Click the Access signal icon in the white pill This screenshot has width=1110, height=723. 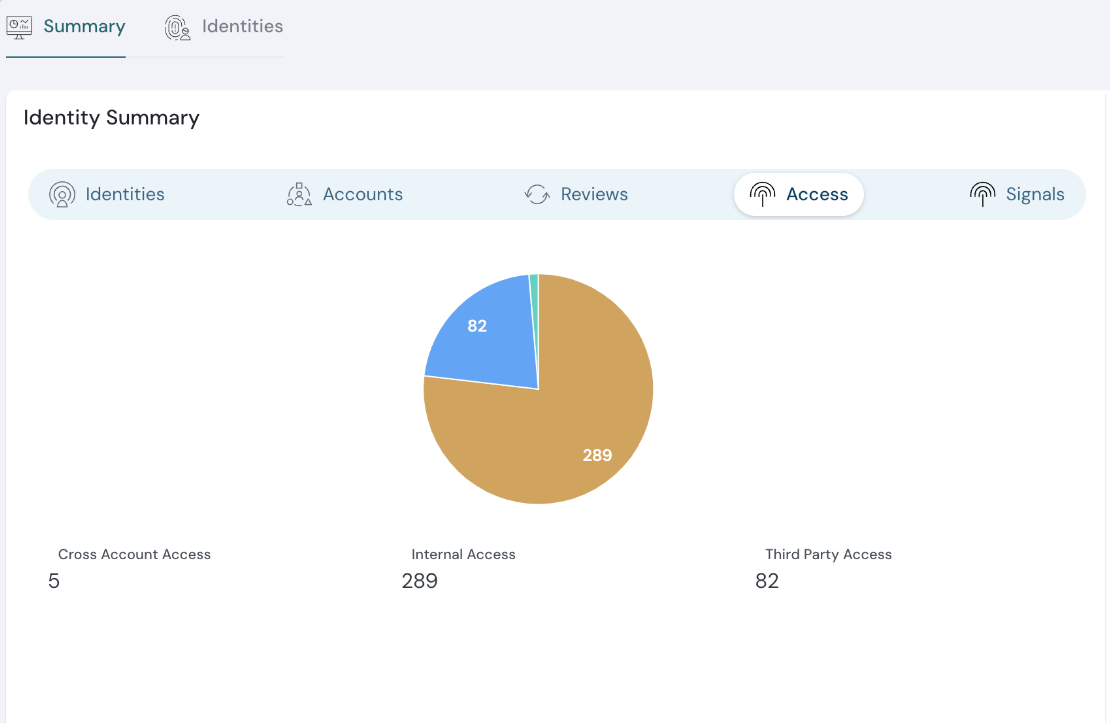761,194
